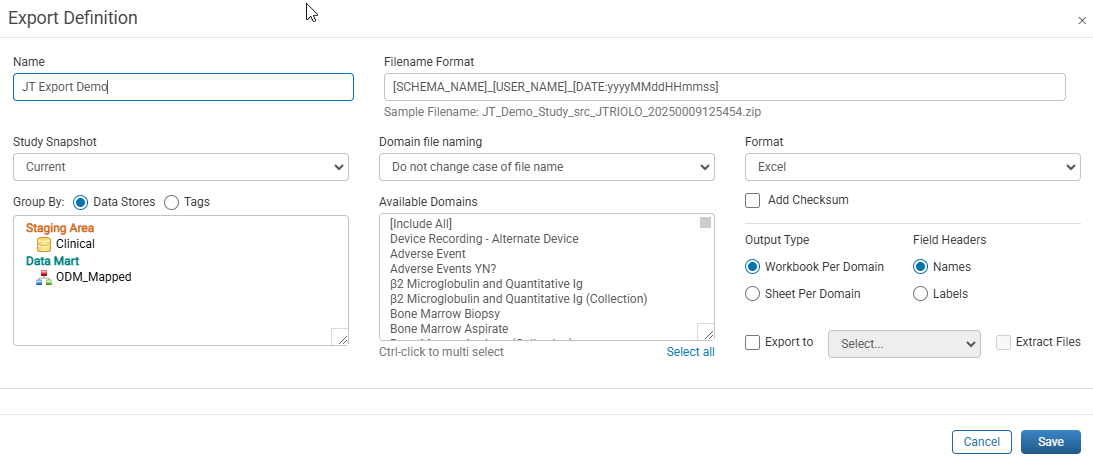The image size is (1093, 464).
Task: Click the Sample Filename text
Action: tap(570, 111)
